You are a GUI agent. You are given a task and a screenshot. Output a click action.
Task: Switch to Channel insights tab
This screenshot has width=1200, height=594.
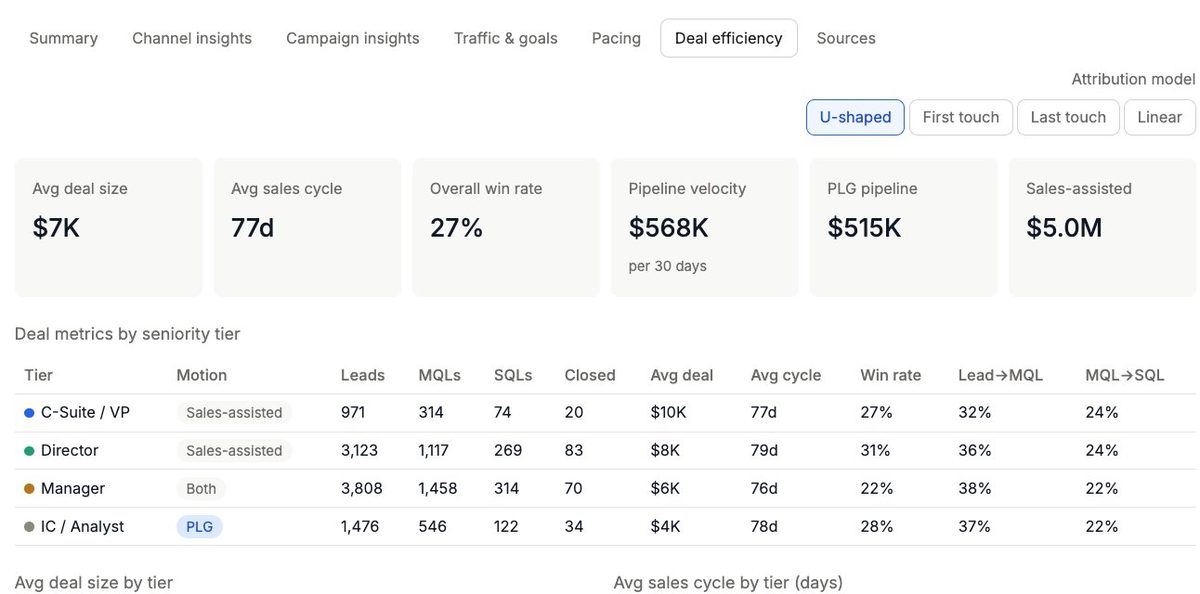pyautogui.click(x=192, y=38)
